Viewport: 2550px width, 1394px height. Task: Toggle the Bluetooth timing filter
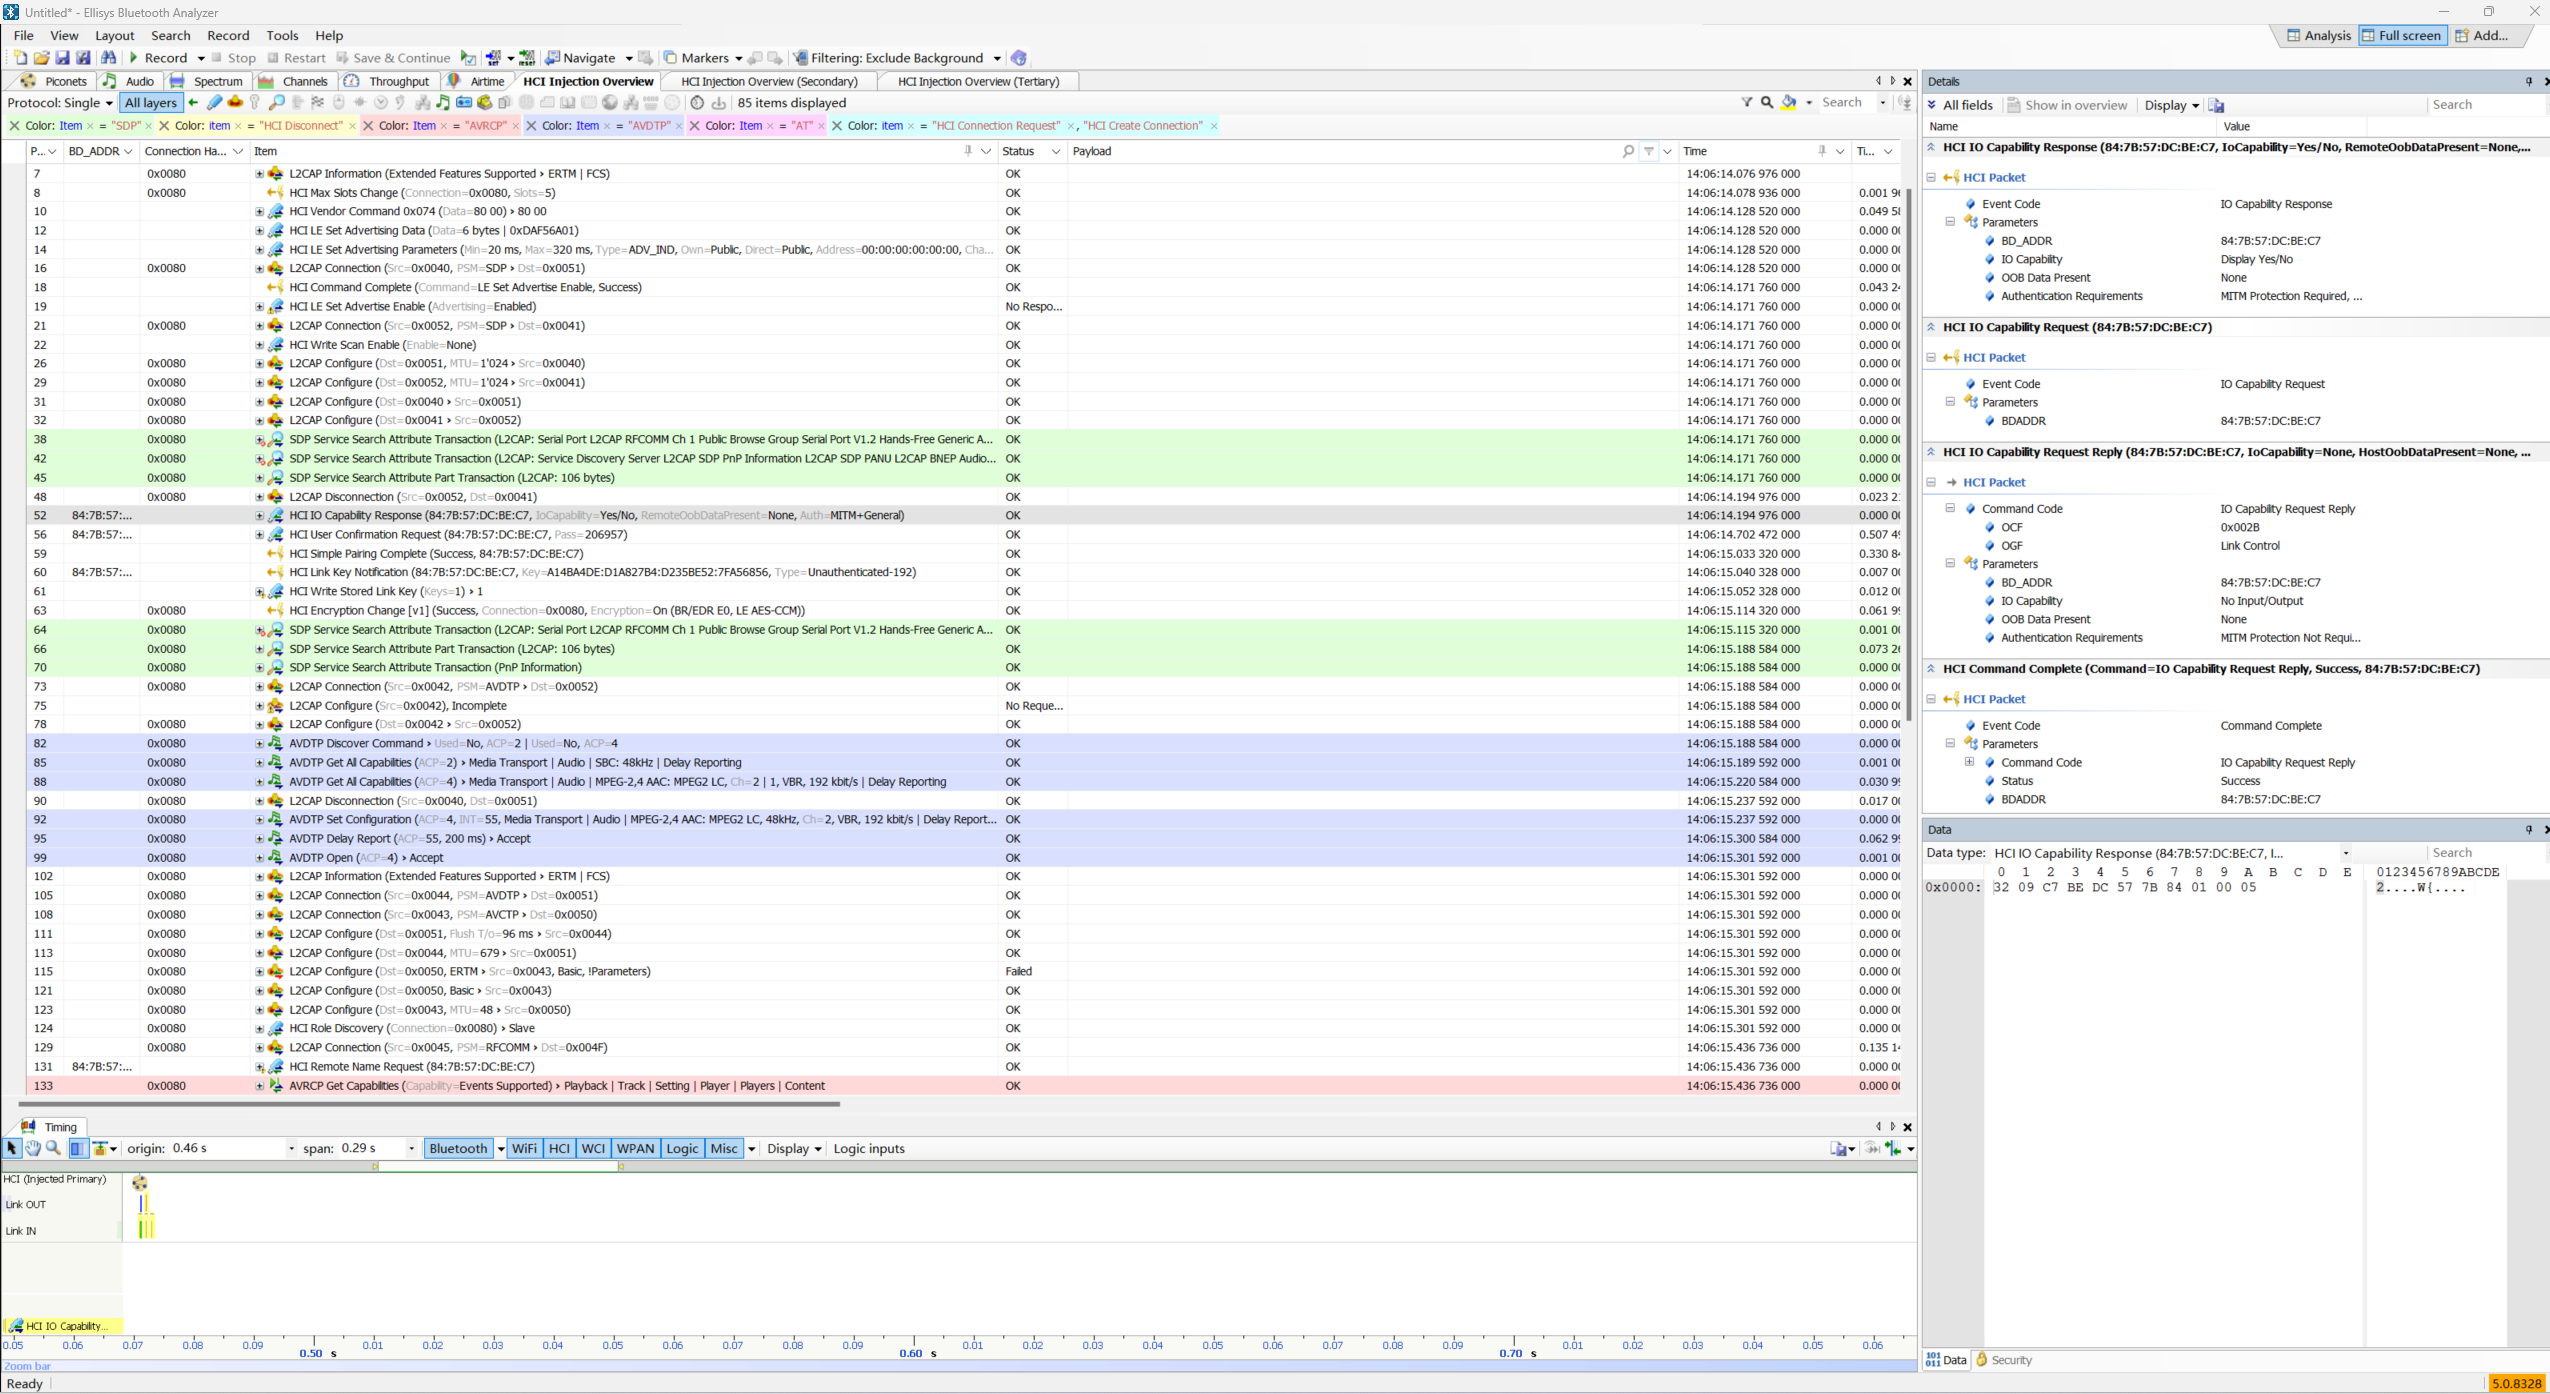(458, 1148)
